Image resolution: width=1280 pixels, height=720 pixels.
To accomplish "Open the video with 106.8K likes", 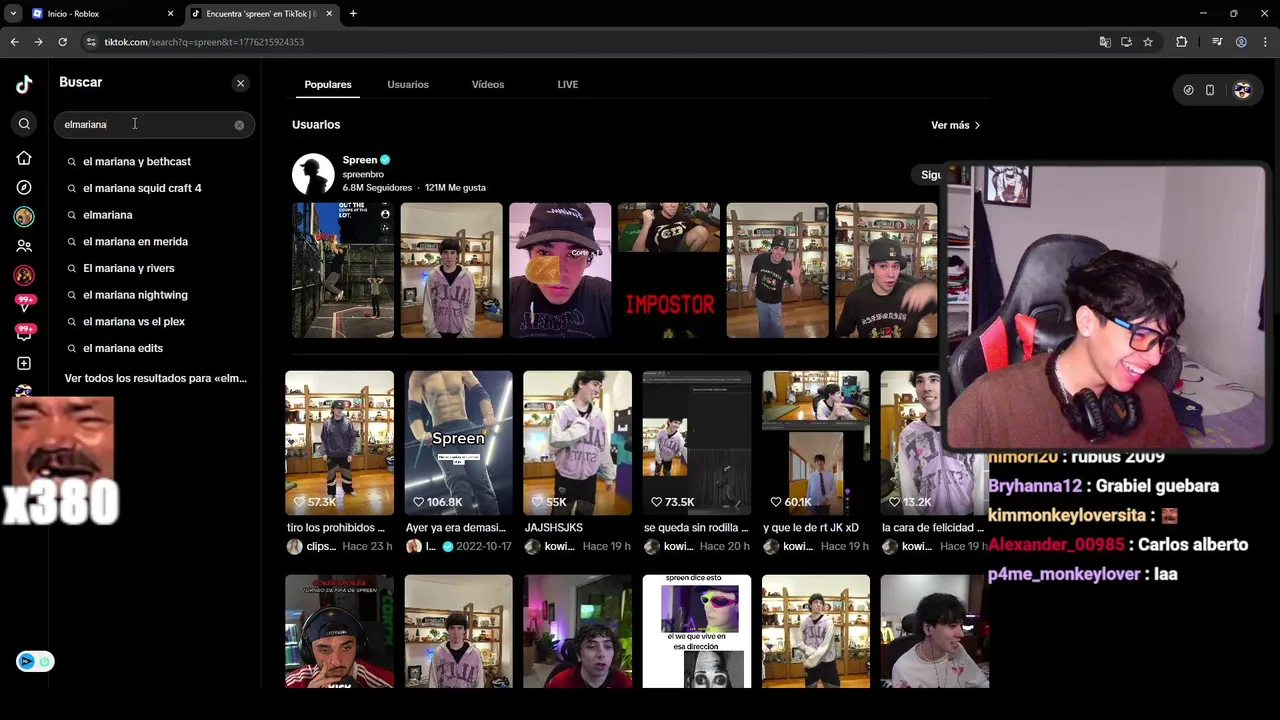I will (458, 443).
